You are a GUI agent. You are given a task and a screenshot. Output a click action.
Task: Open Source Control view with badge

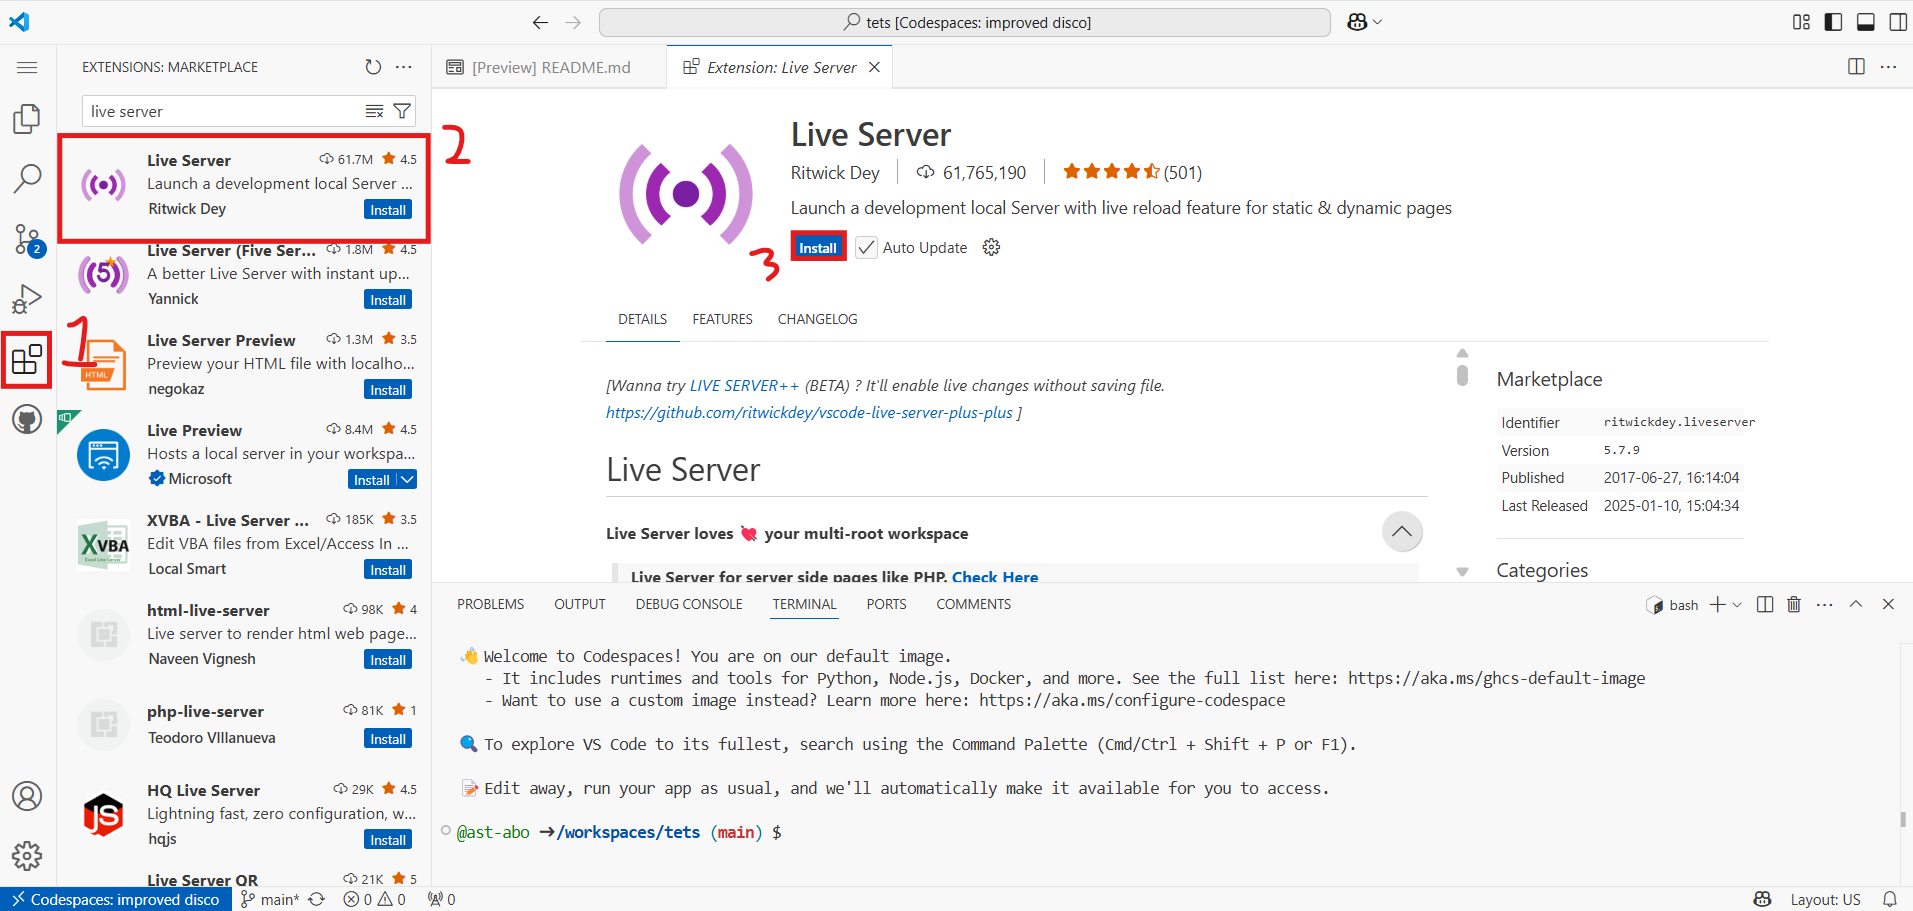point(27,240)
